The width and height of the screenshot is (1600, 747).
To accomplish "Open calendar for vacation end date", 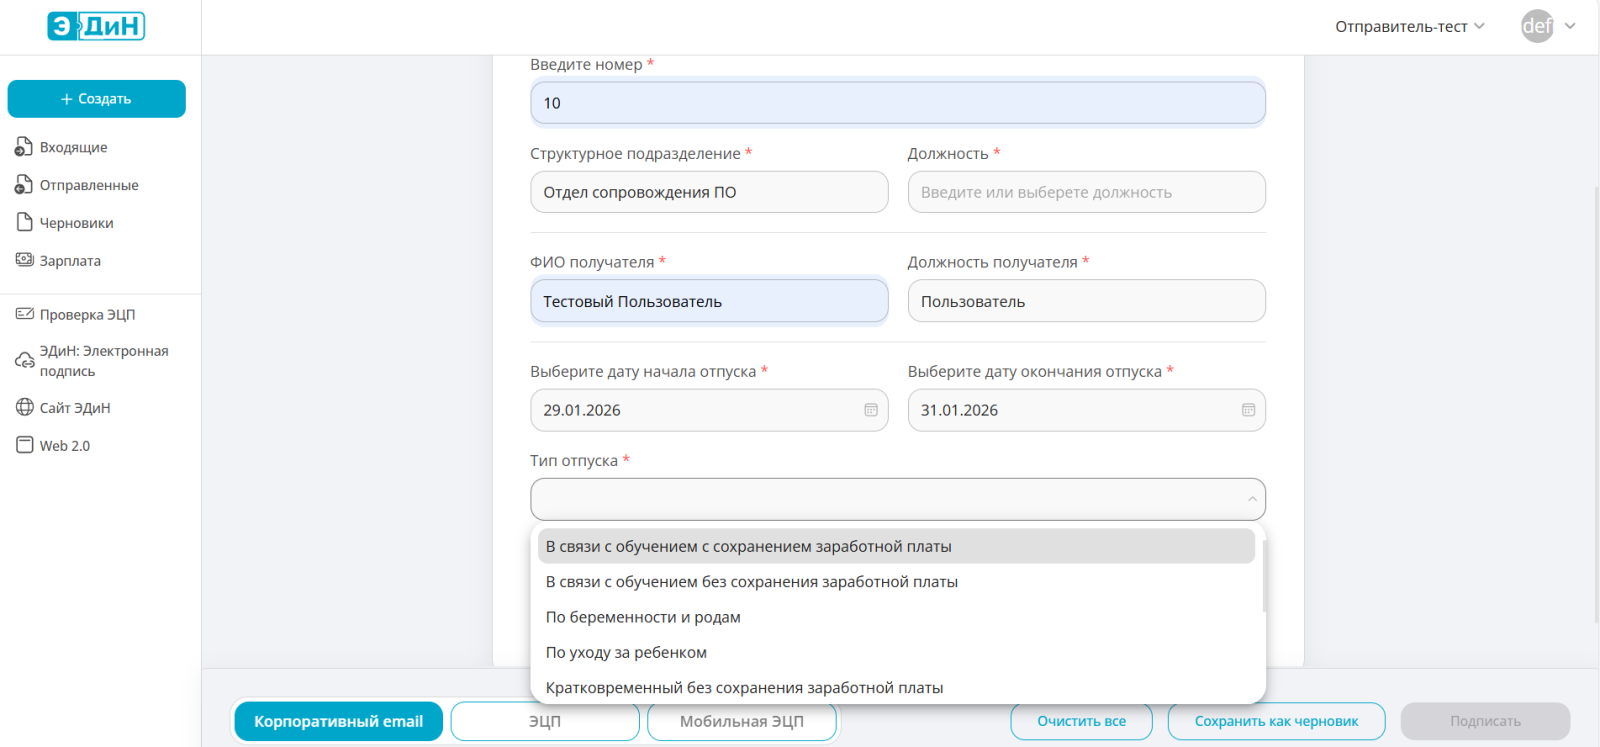I will click(x=1248, y=410).
